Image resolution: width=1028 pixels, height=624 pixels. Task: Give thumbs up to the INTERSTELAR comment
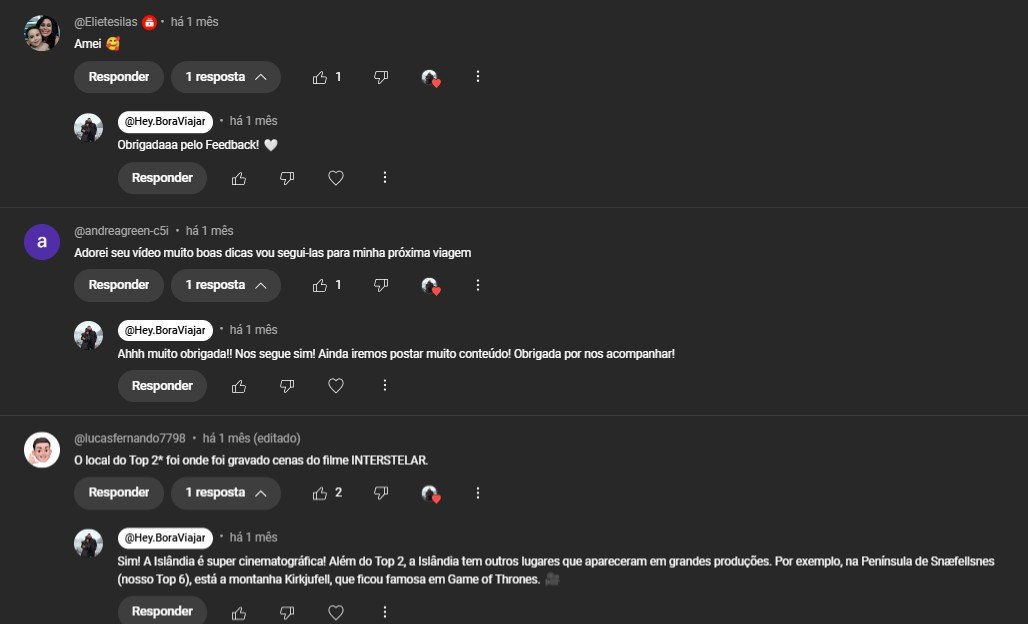click(320, 493)
